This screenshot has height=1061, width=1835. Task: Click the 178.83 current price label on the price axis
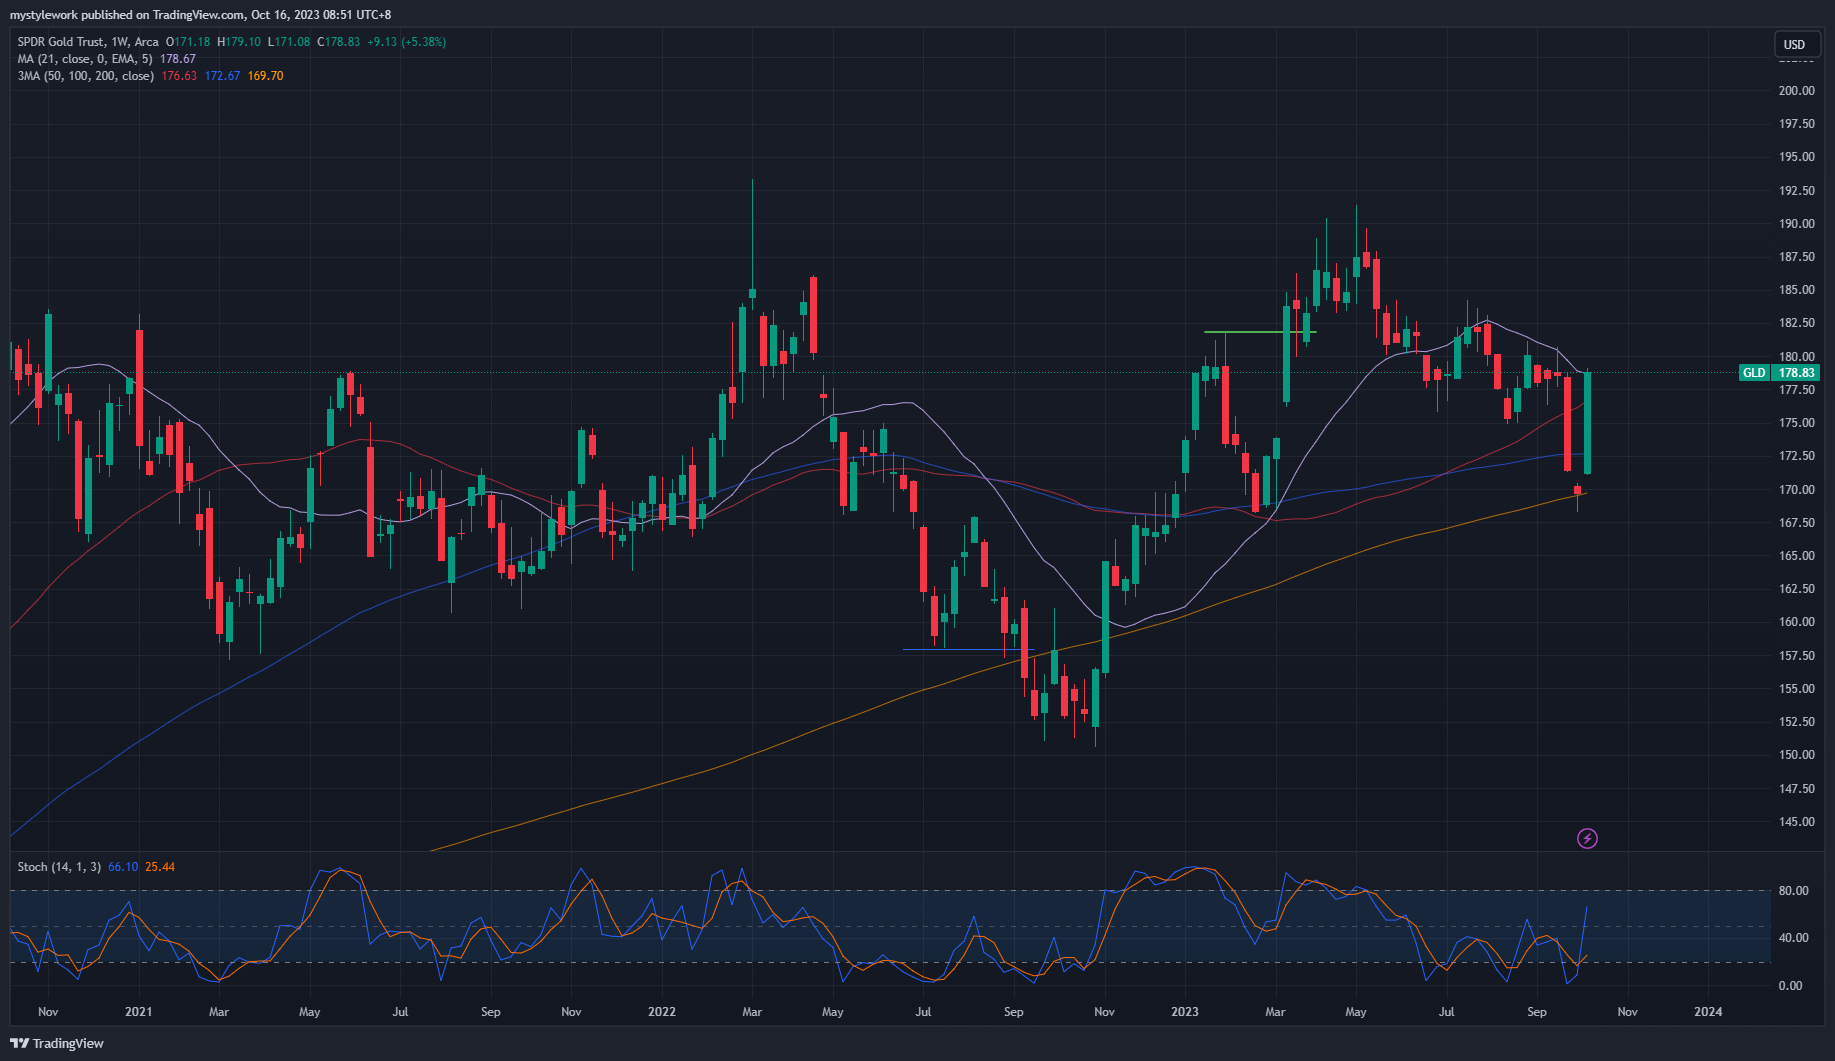pyautogui.click(x=1796, y=373)
